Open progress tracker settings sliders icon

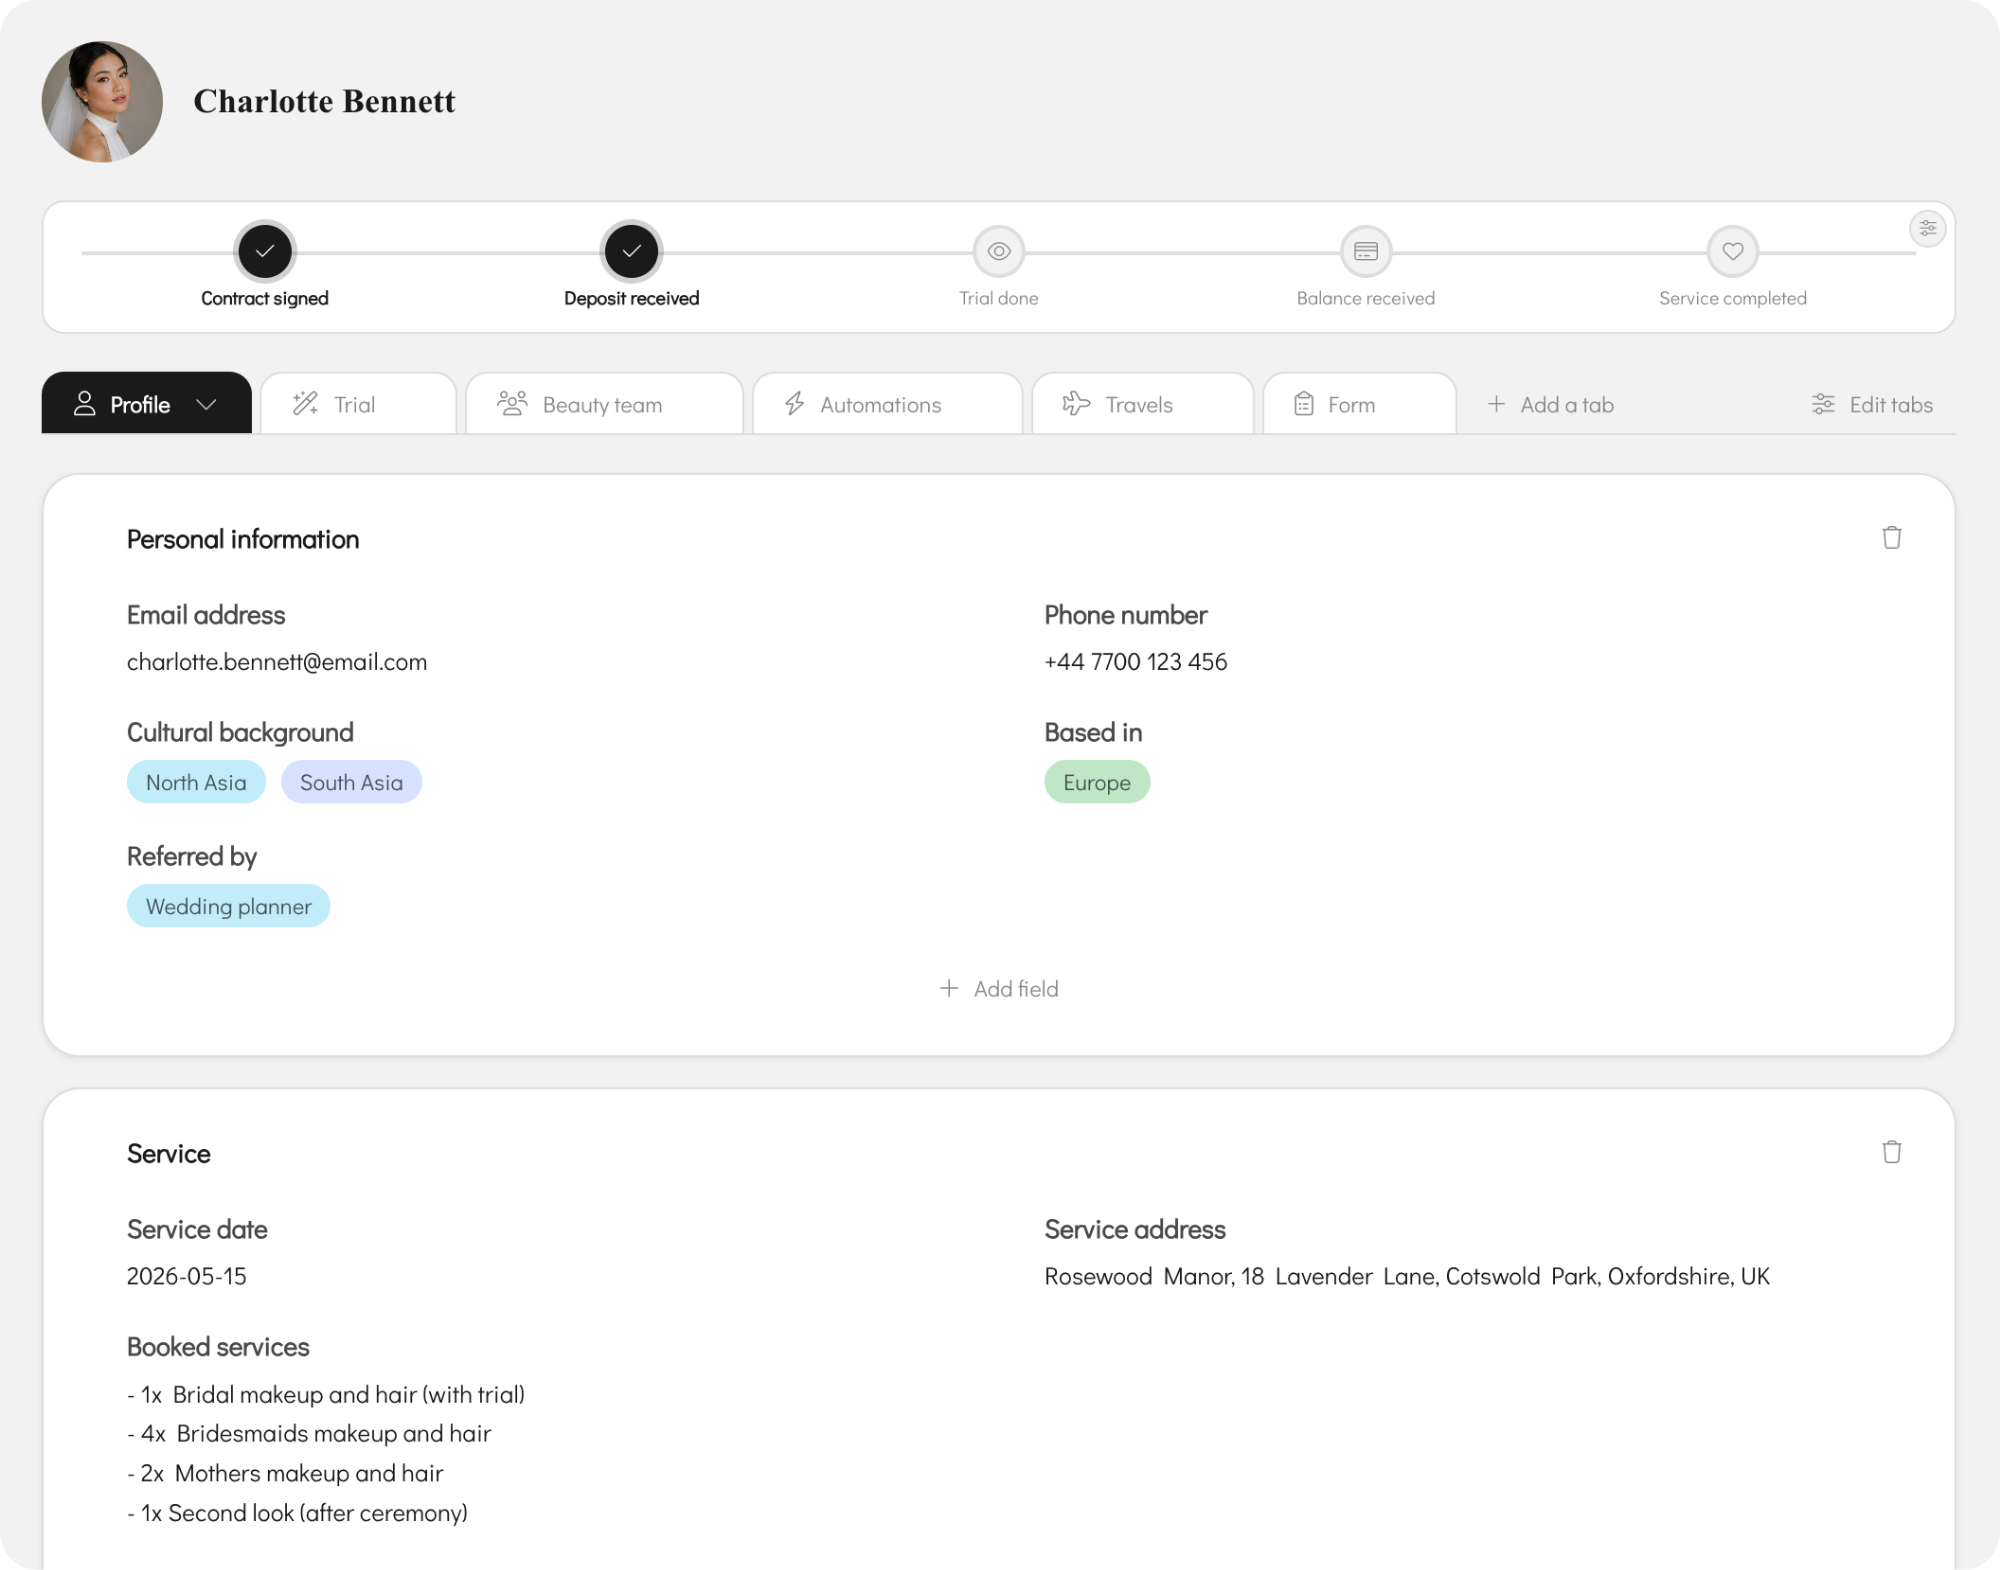(1927, 229)
